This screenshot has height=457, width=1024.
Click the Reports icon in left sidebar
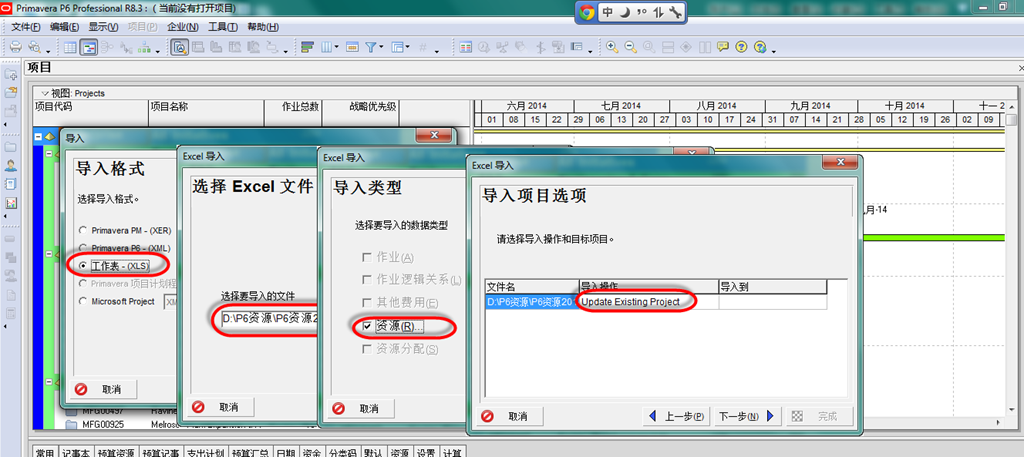[x=10, y=184]
